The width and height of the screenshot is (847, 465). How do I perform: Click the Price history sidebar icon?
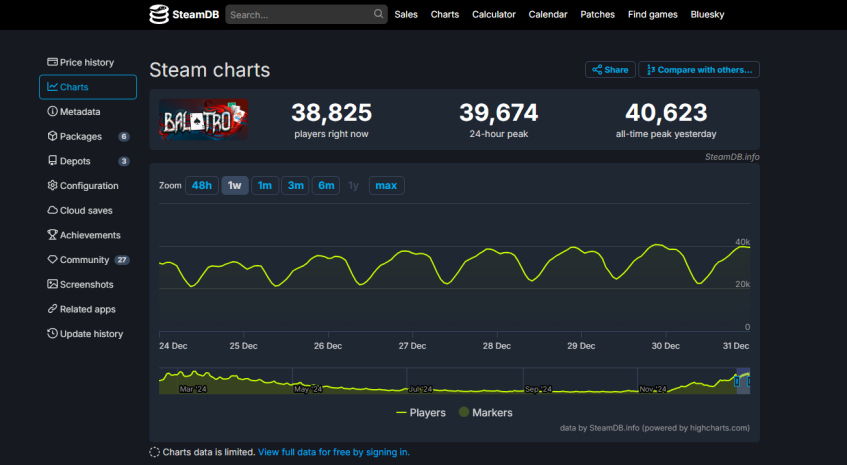(x=52, y=62)
